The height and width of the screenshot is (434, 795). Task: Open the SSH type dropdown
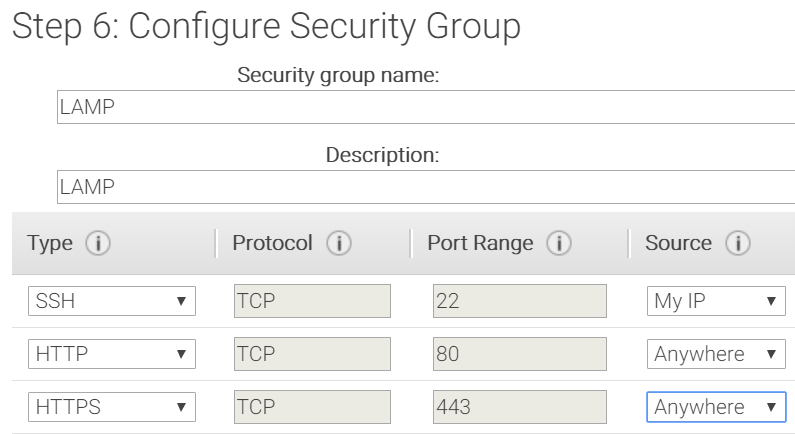click(x=111, y=301)
